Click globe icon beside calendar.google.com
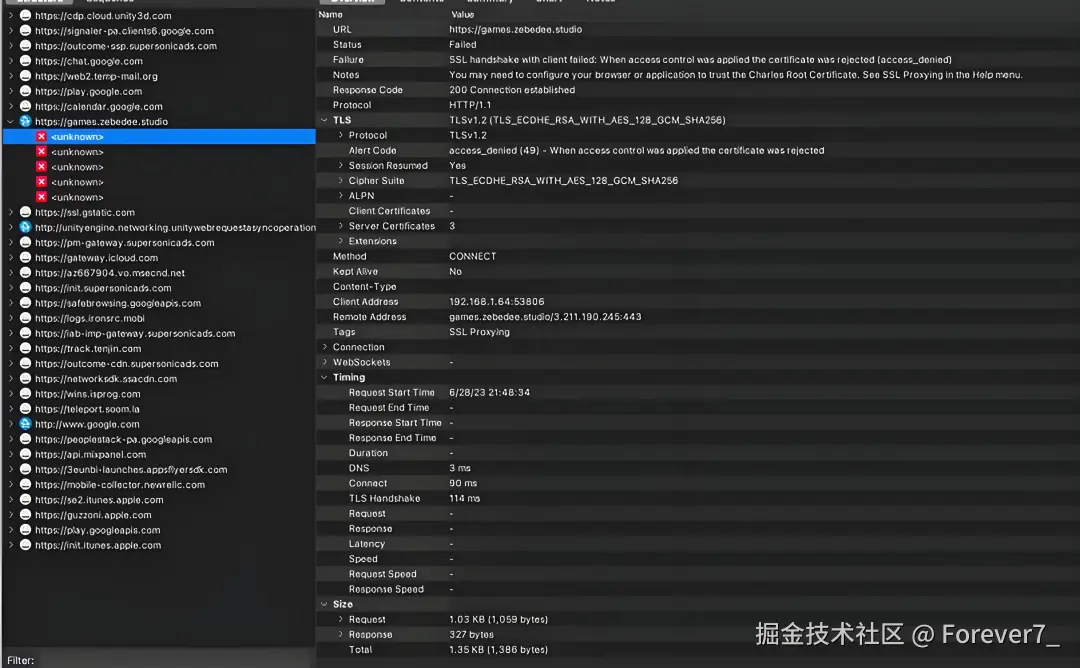Screen dimensions: 1080x668 [25, 106]
